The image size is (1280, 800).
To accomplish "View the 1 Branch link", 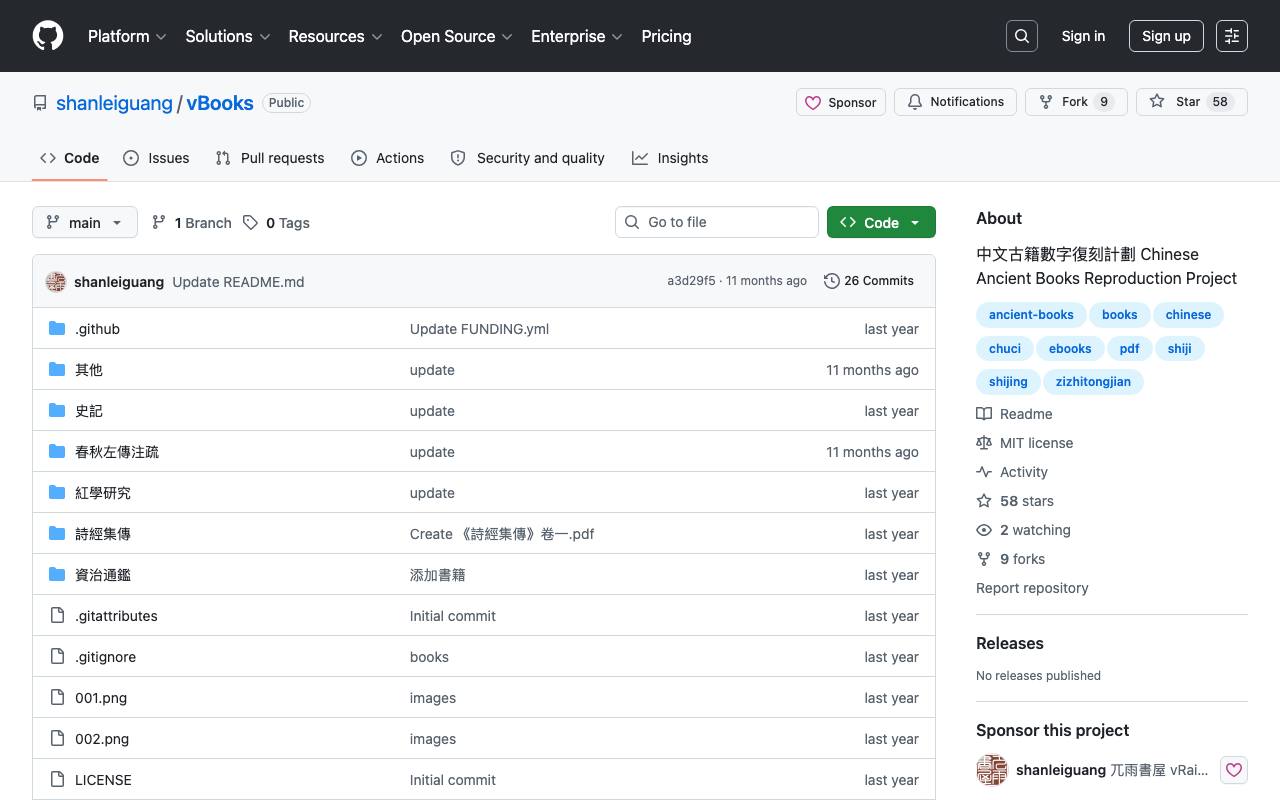I will point(191,223).
